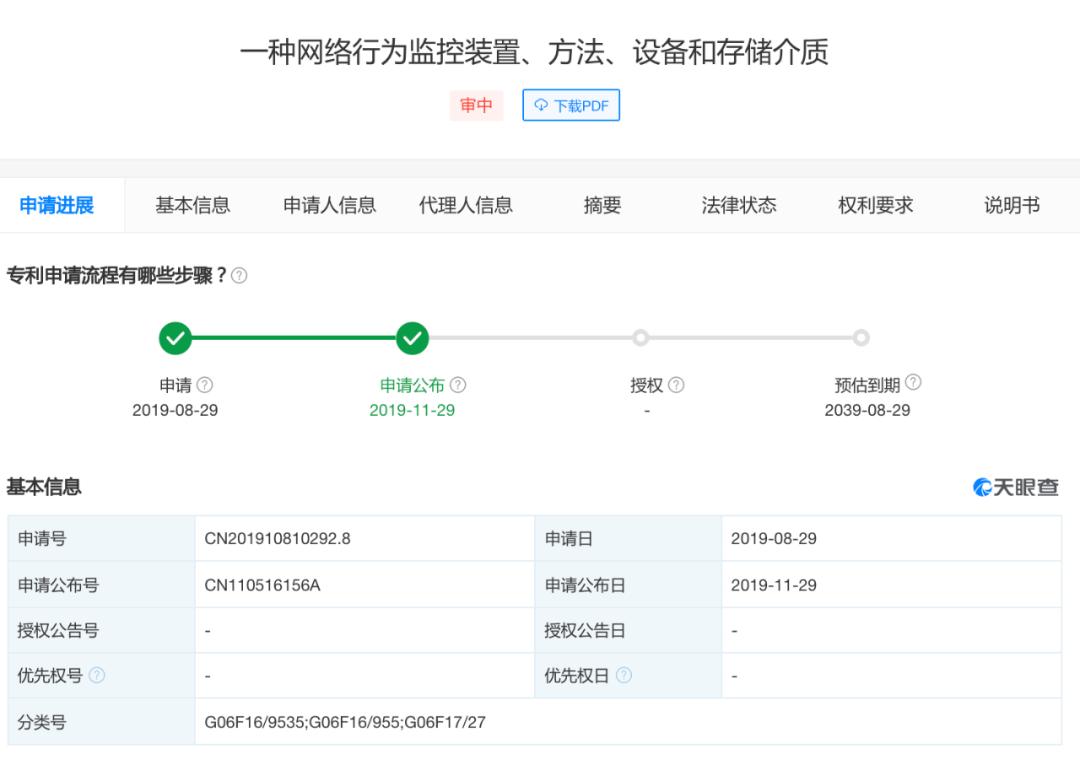Download the patent PDF

pos(571,105)
